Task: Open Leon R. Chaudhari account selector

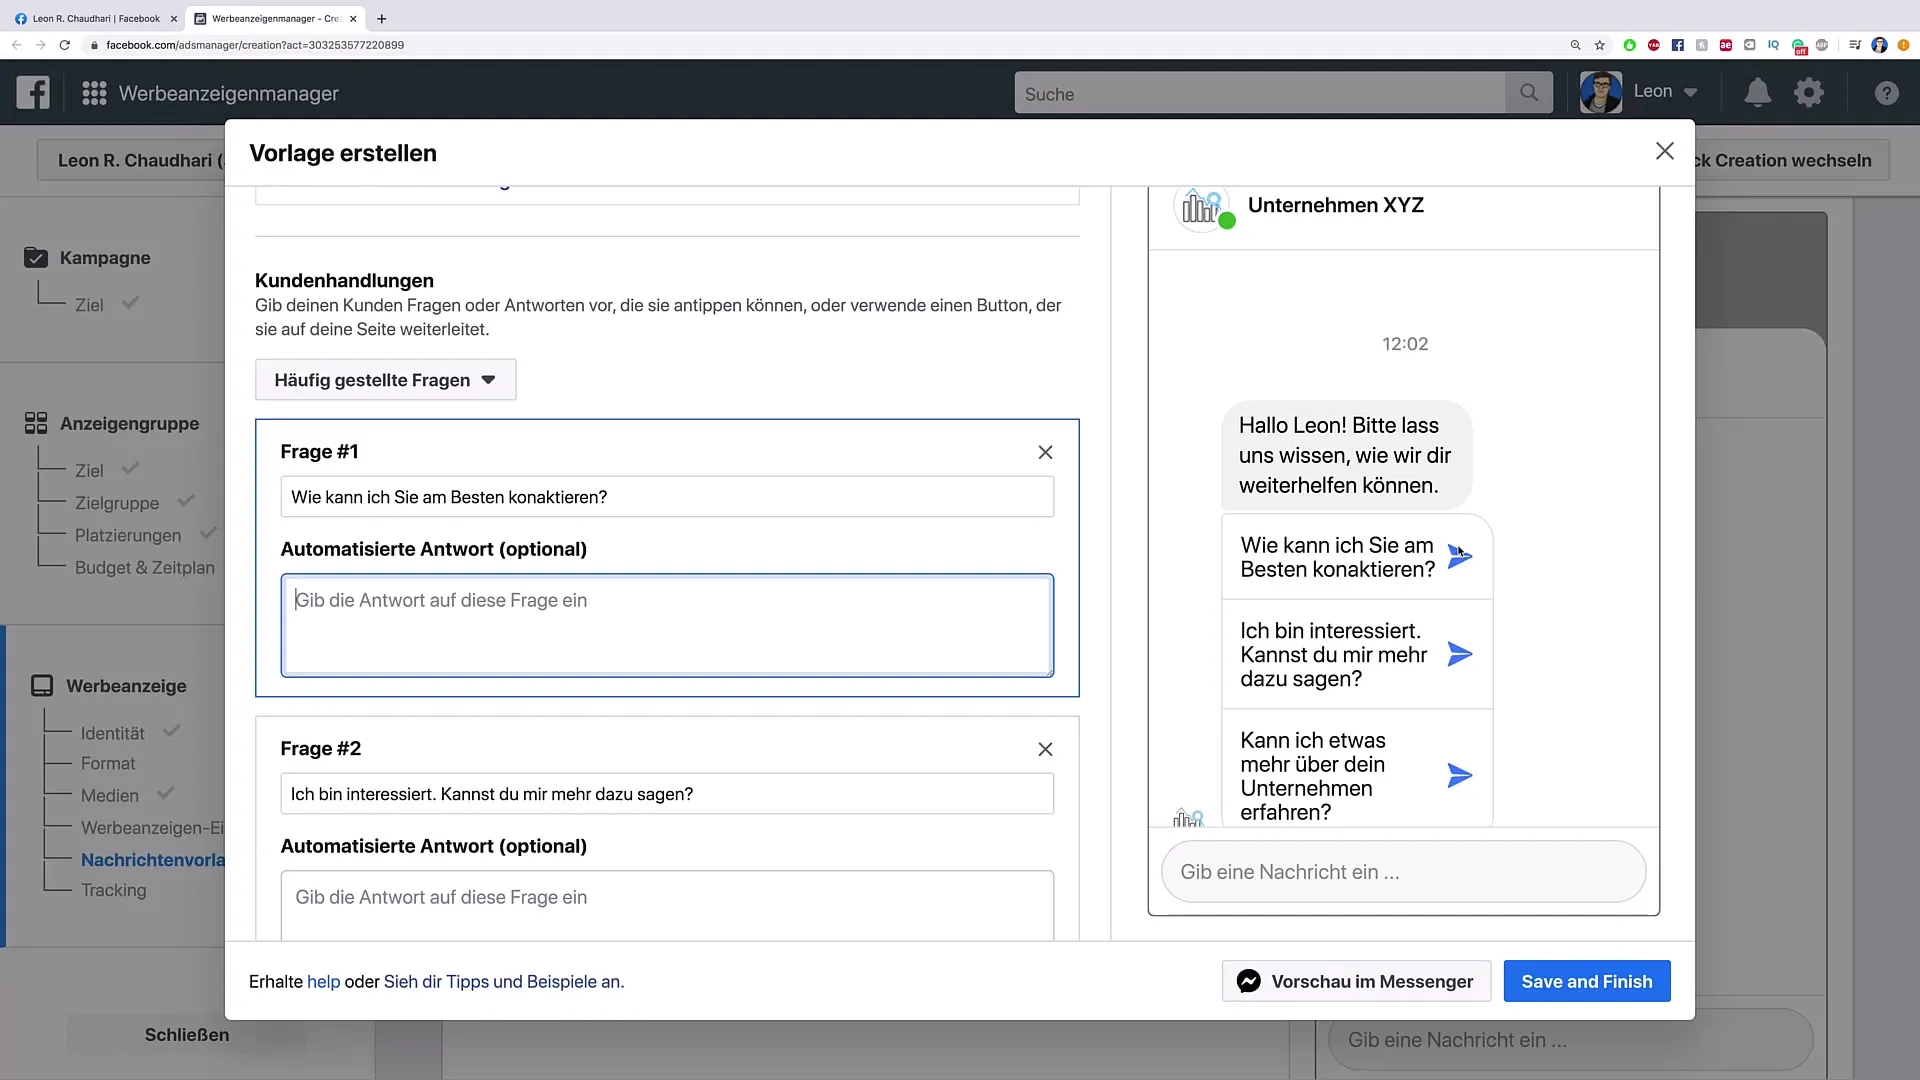Action: click(131, 160)
